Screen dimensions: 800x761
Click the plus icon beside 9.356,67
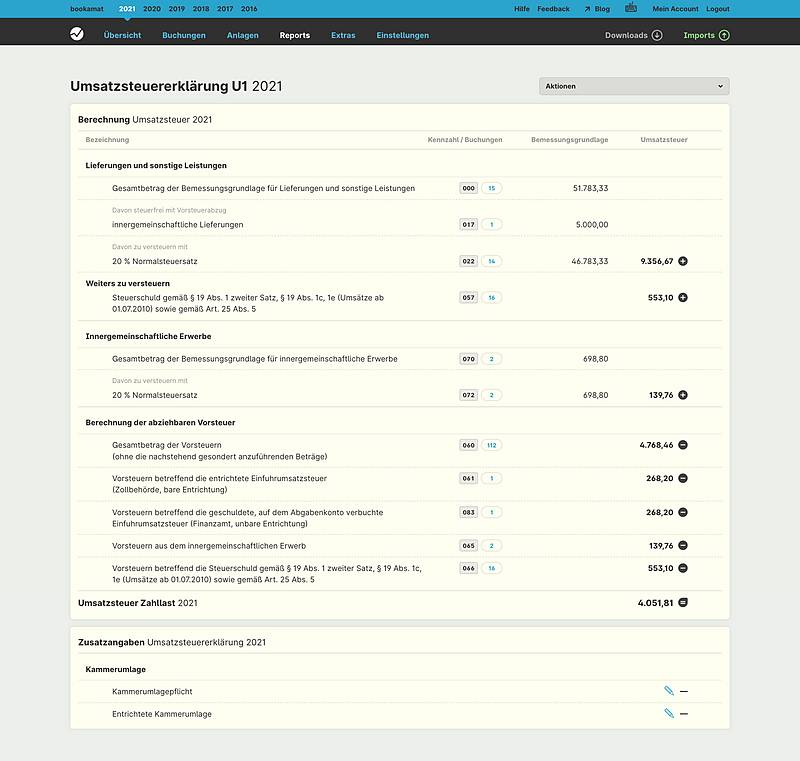[683, 261]
